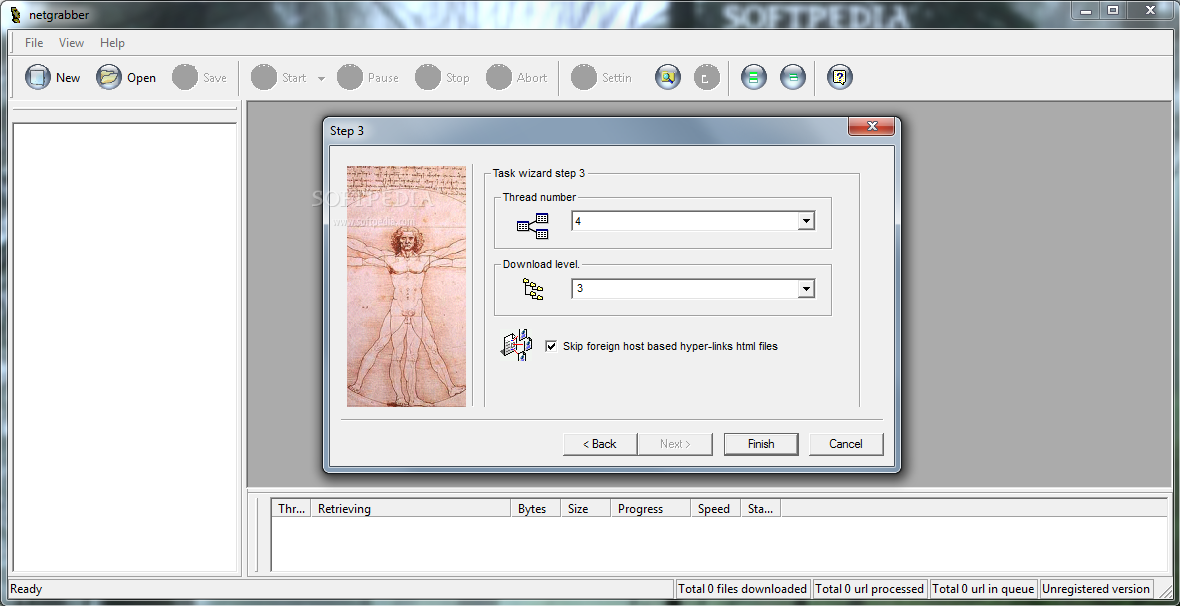Open the Help menu
1180x606 pixels.
[x=112, y=43]
